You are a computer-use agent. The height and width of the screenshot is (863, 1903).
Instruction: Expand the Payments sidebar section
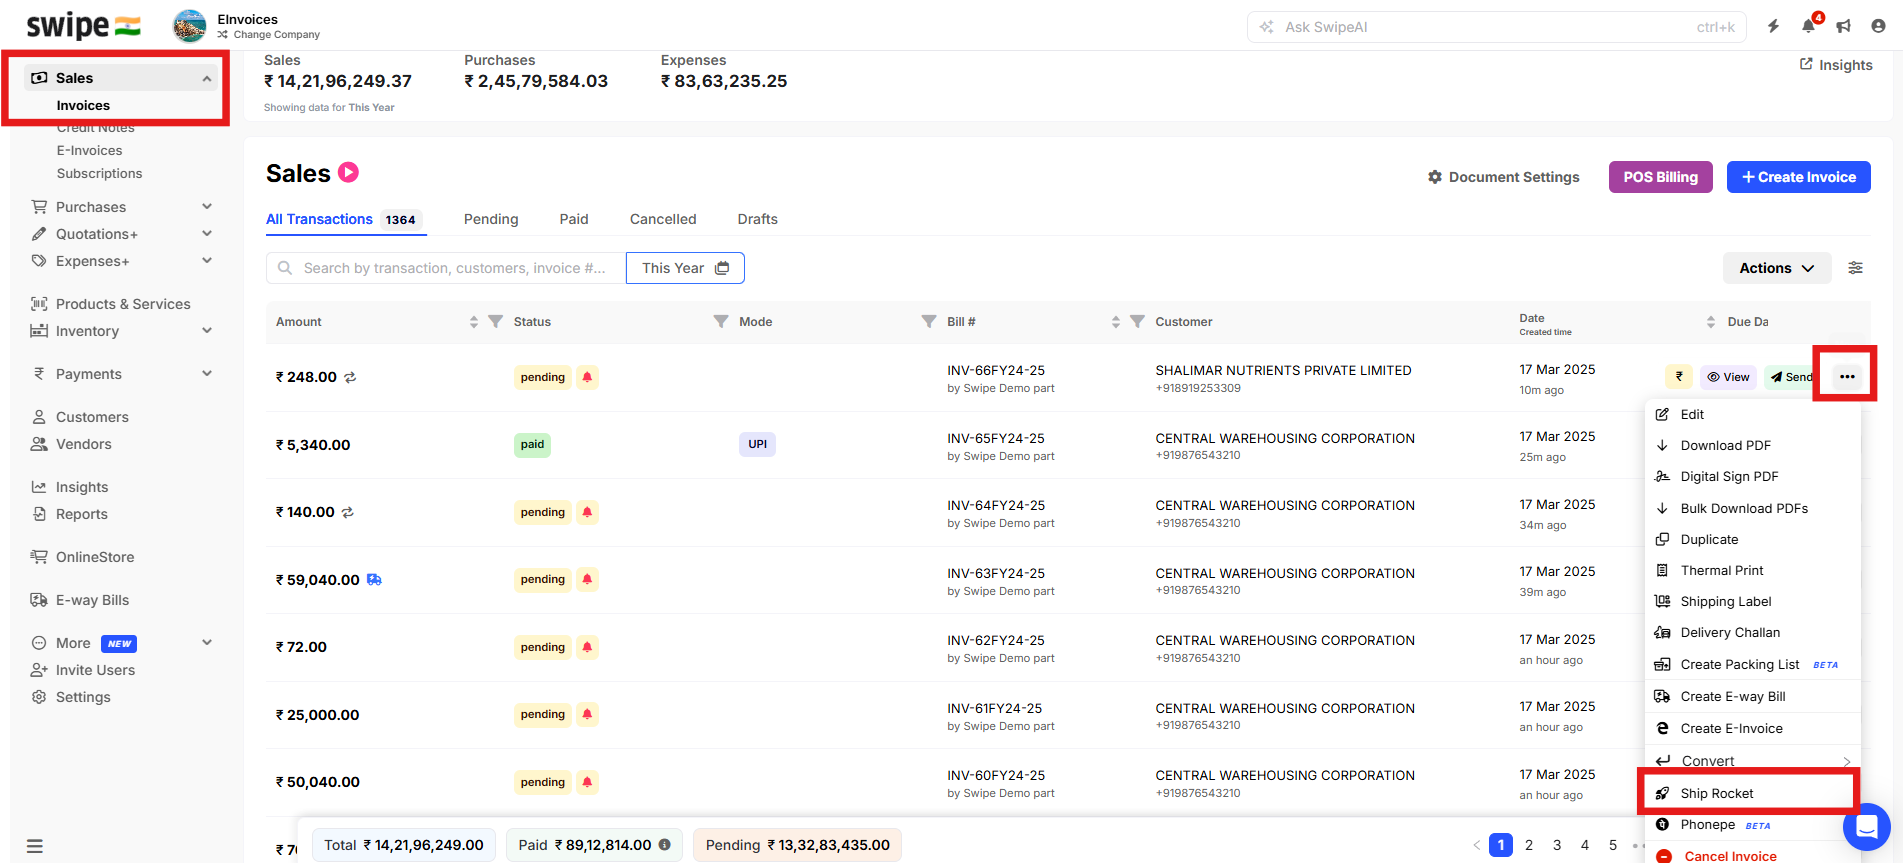207,374
